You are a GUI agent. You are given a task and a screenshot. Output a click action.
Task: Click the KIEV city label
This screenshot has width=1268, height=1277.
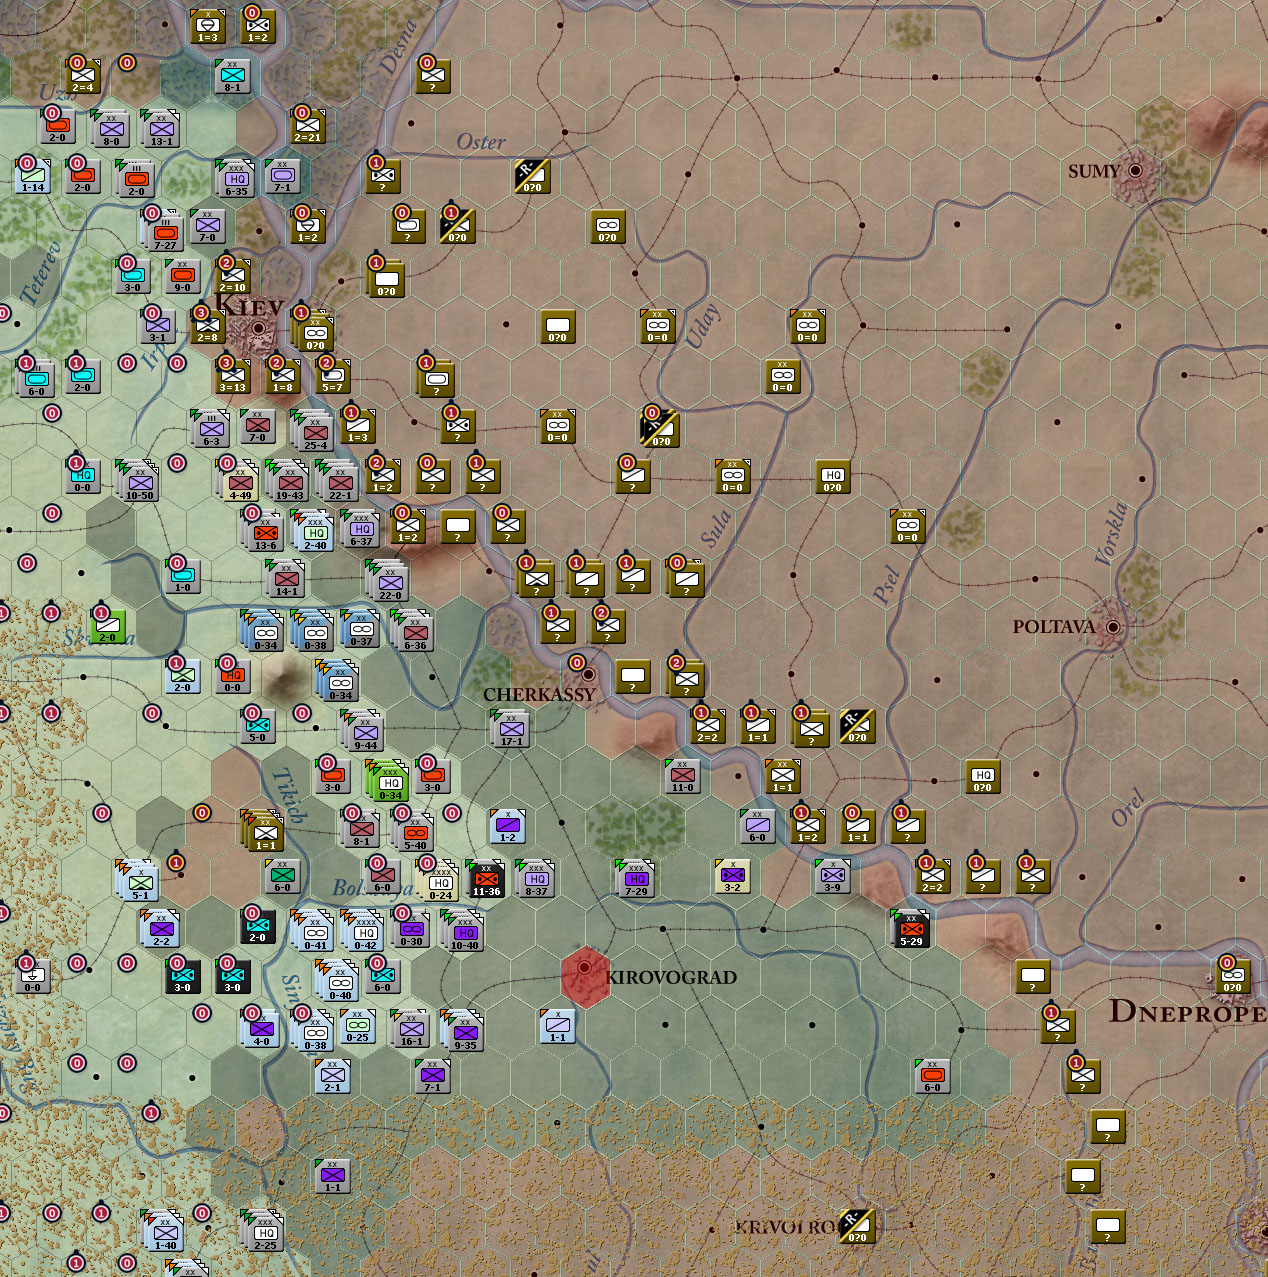pos(250,305)
